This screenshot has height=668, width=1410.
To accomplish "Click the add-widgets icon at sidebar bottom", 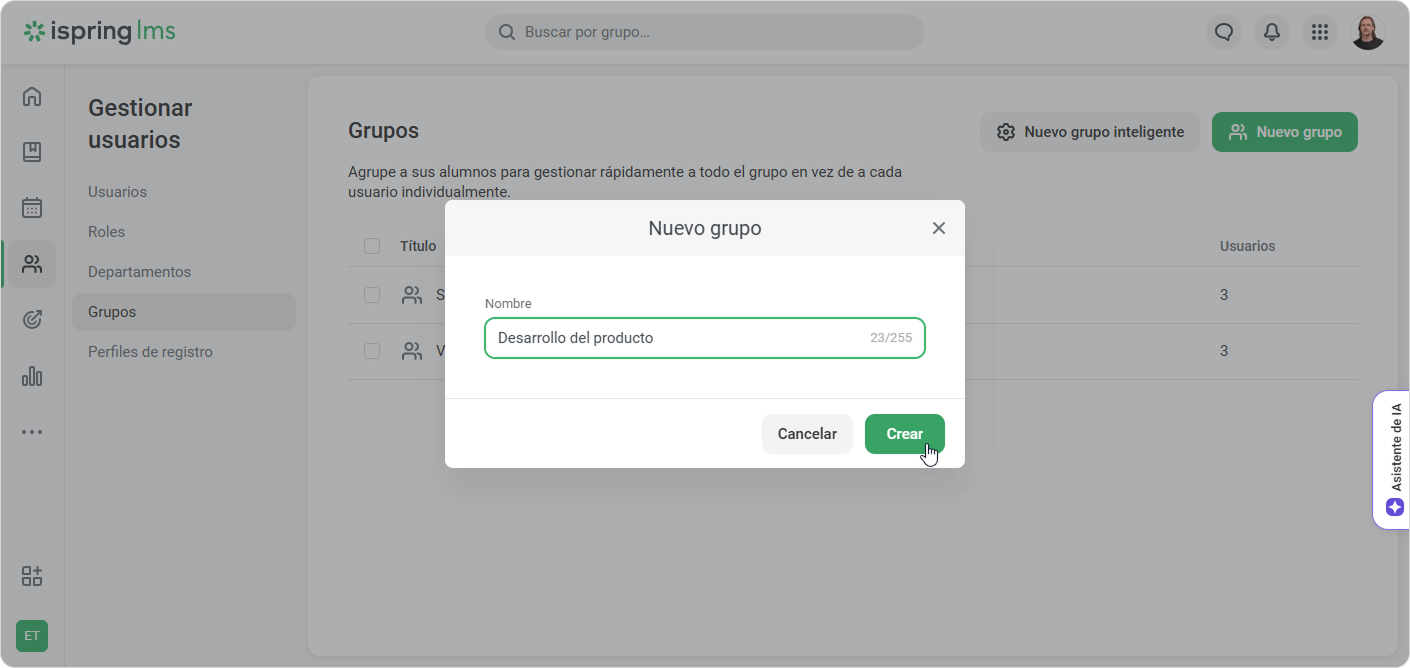I will point(32,576).
